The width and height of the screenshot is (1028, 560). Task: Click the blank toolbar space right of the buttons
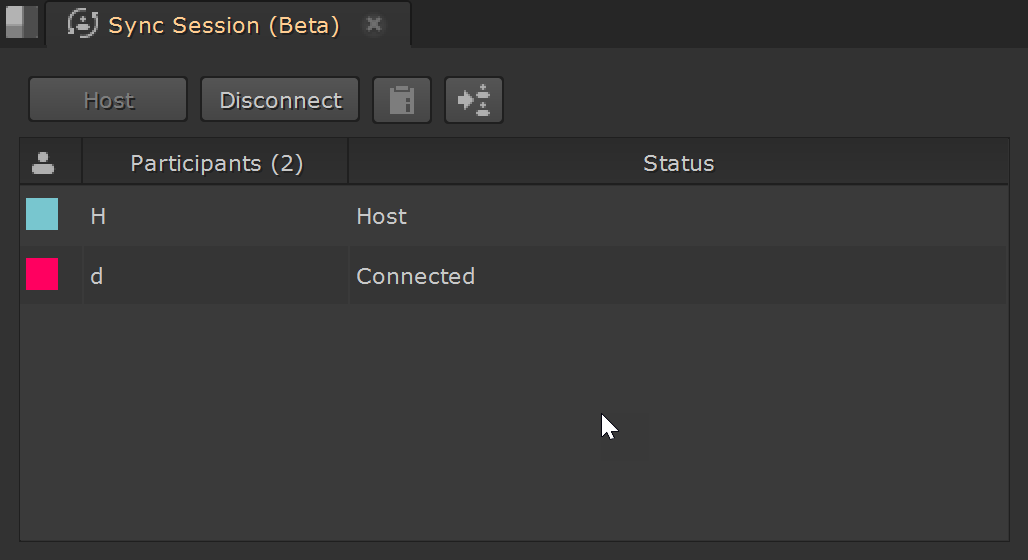tap(750, 100)
